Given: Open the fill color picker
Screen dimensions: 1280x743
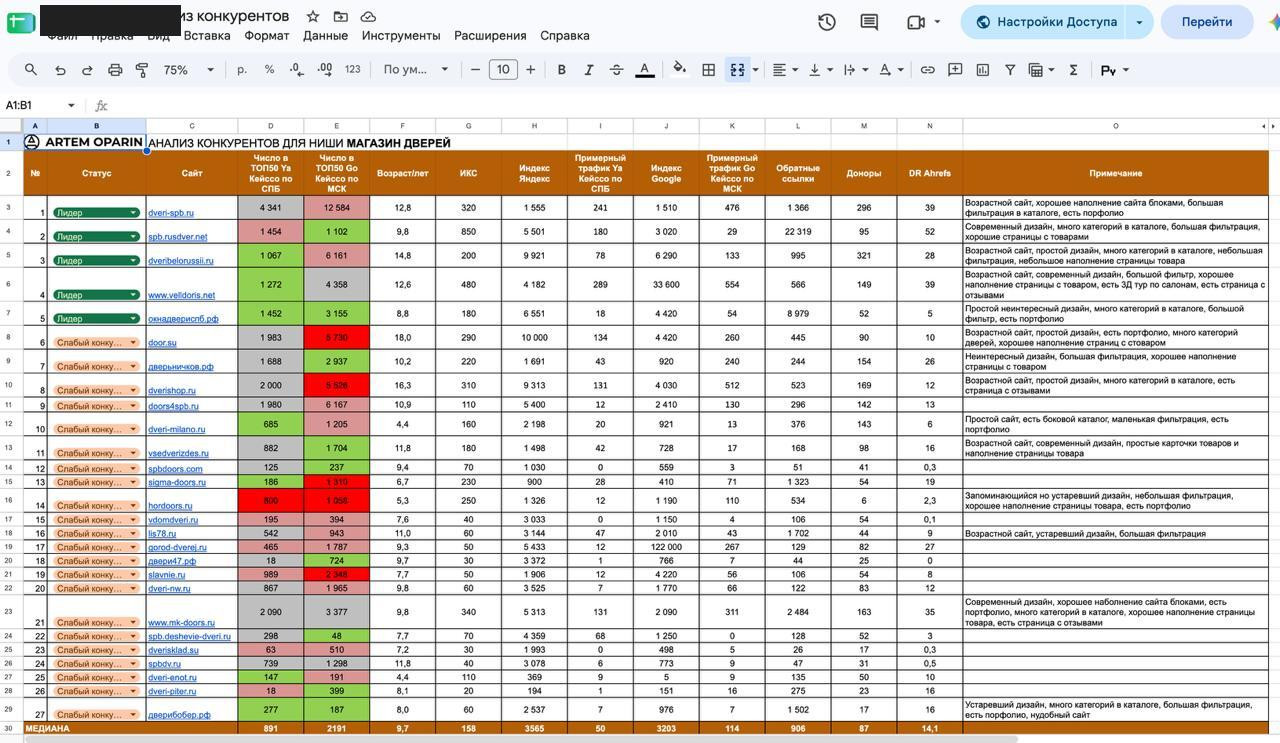Looking at the screenshot, I should click(680, 70).
